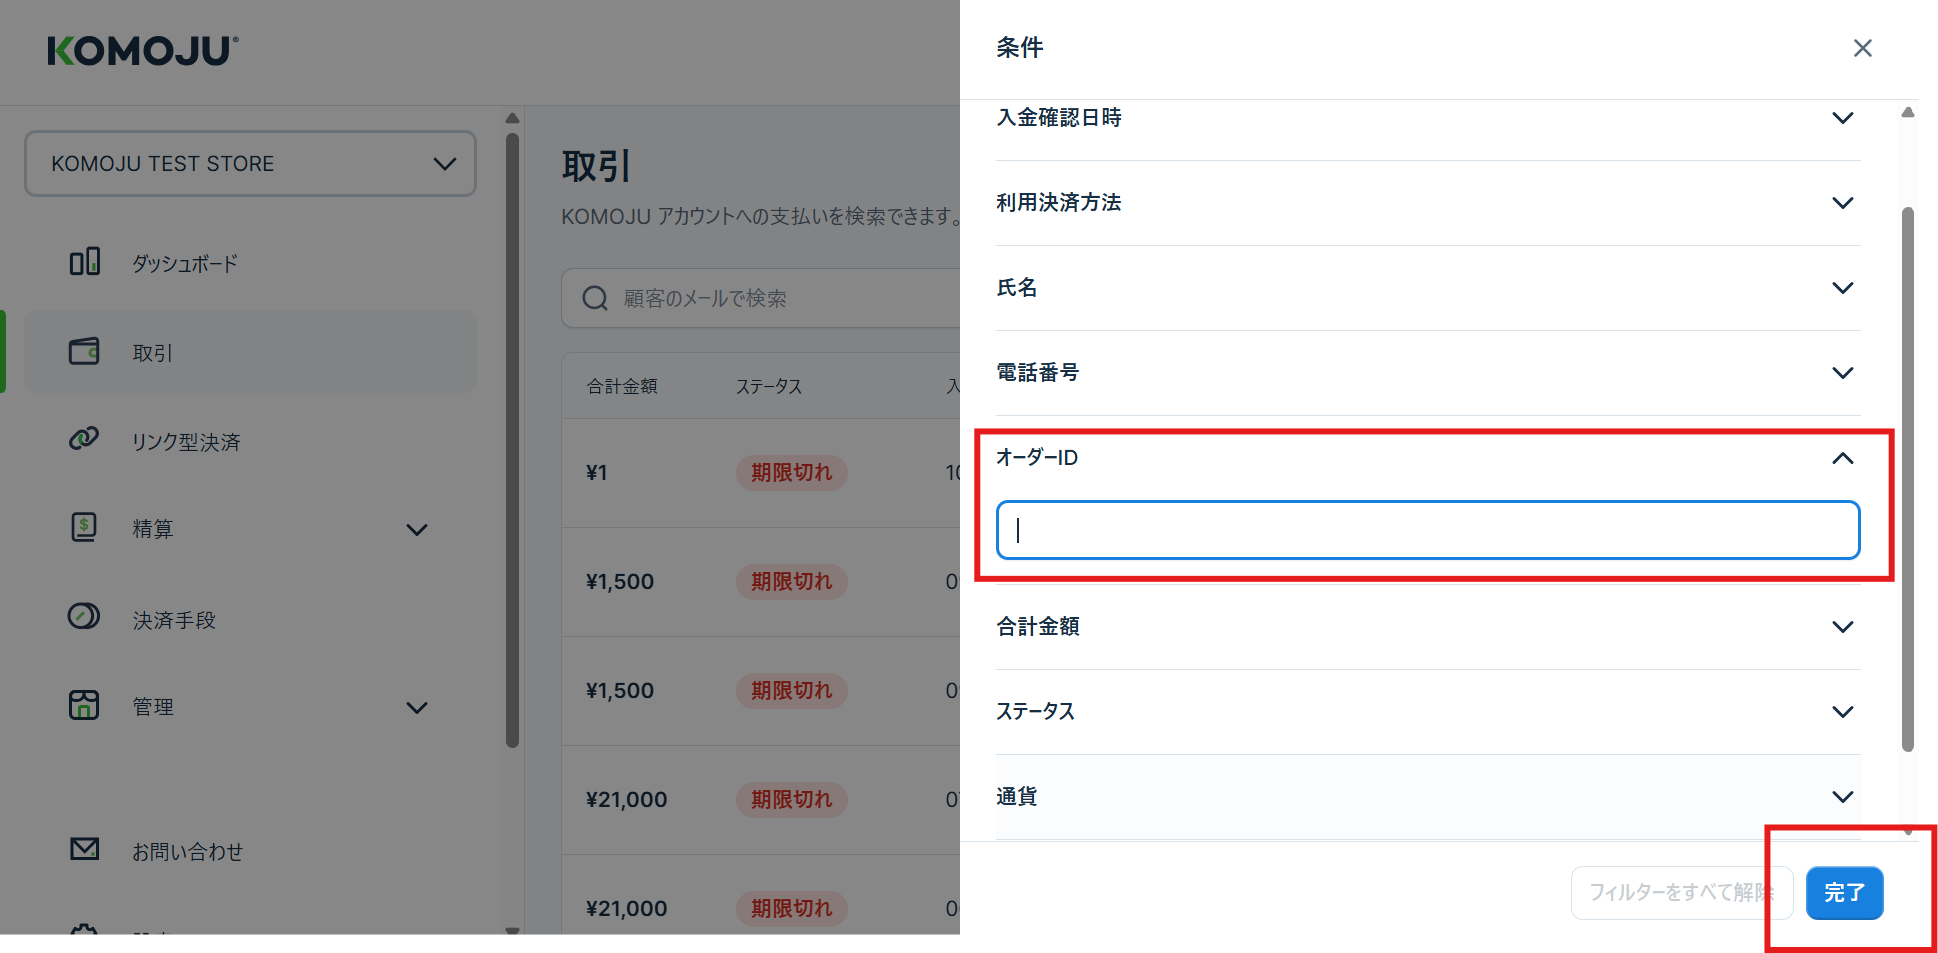
Task: Click the フィルターをすべて解除 button
Action: tap(1680, 892)
